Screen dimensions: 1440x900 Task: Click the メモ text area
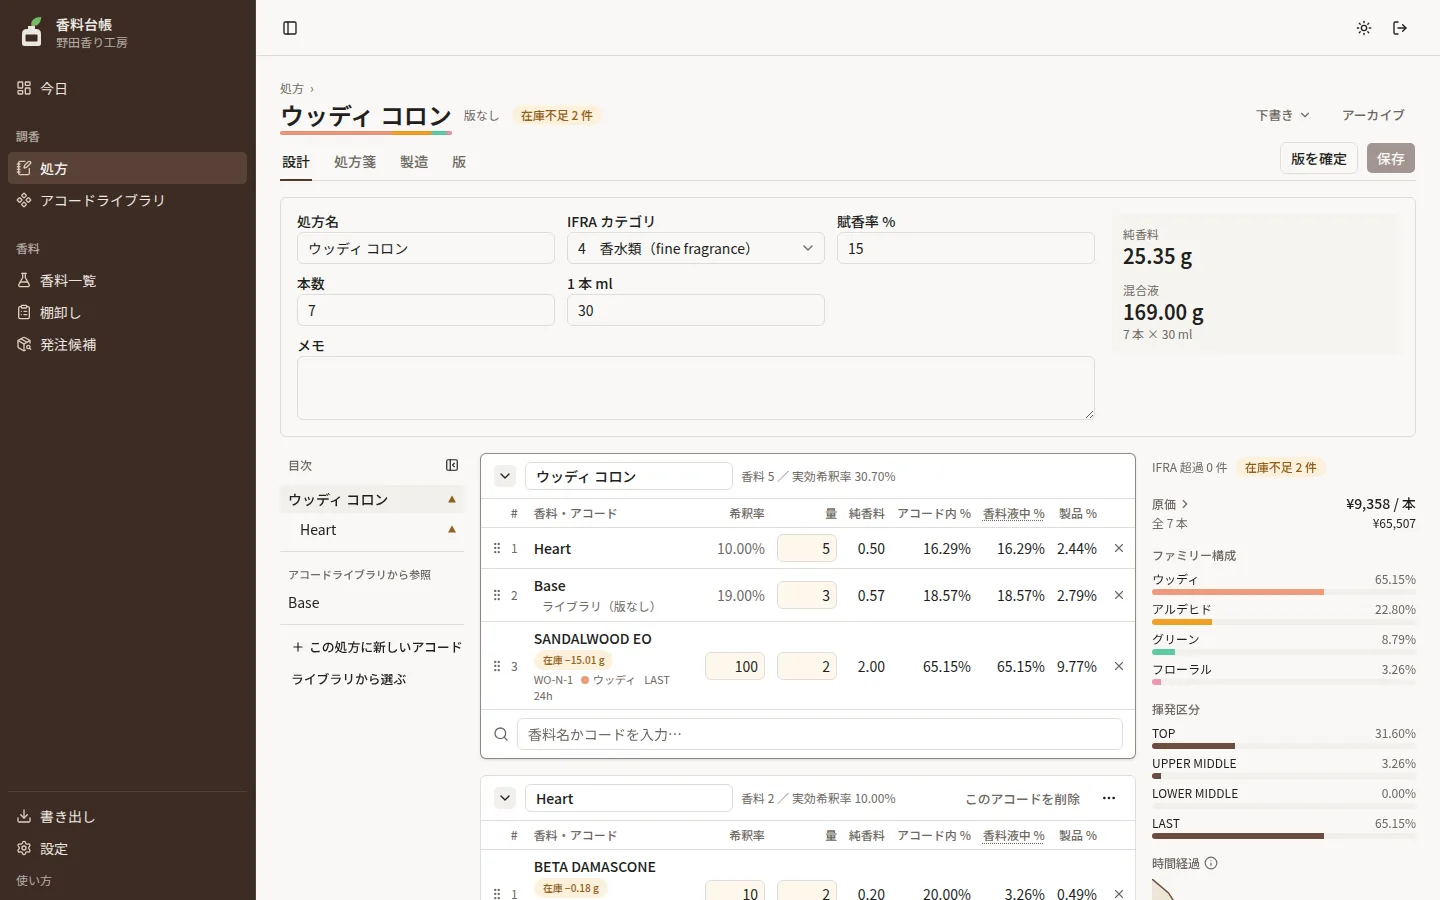(x=696, y=388)
